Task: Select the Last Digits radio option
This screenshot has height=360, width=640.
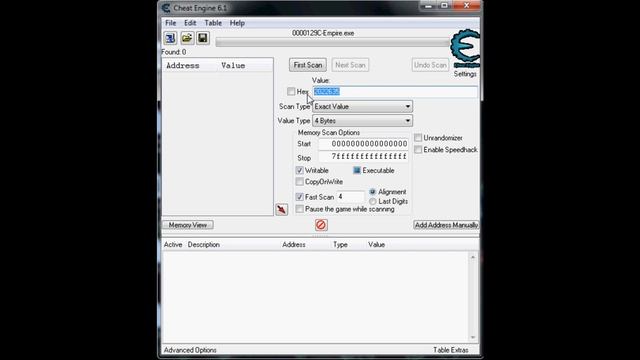Action: point(373,202)
